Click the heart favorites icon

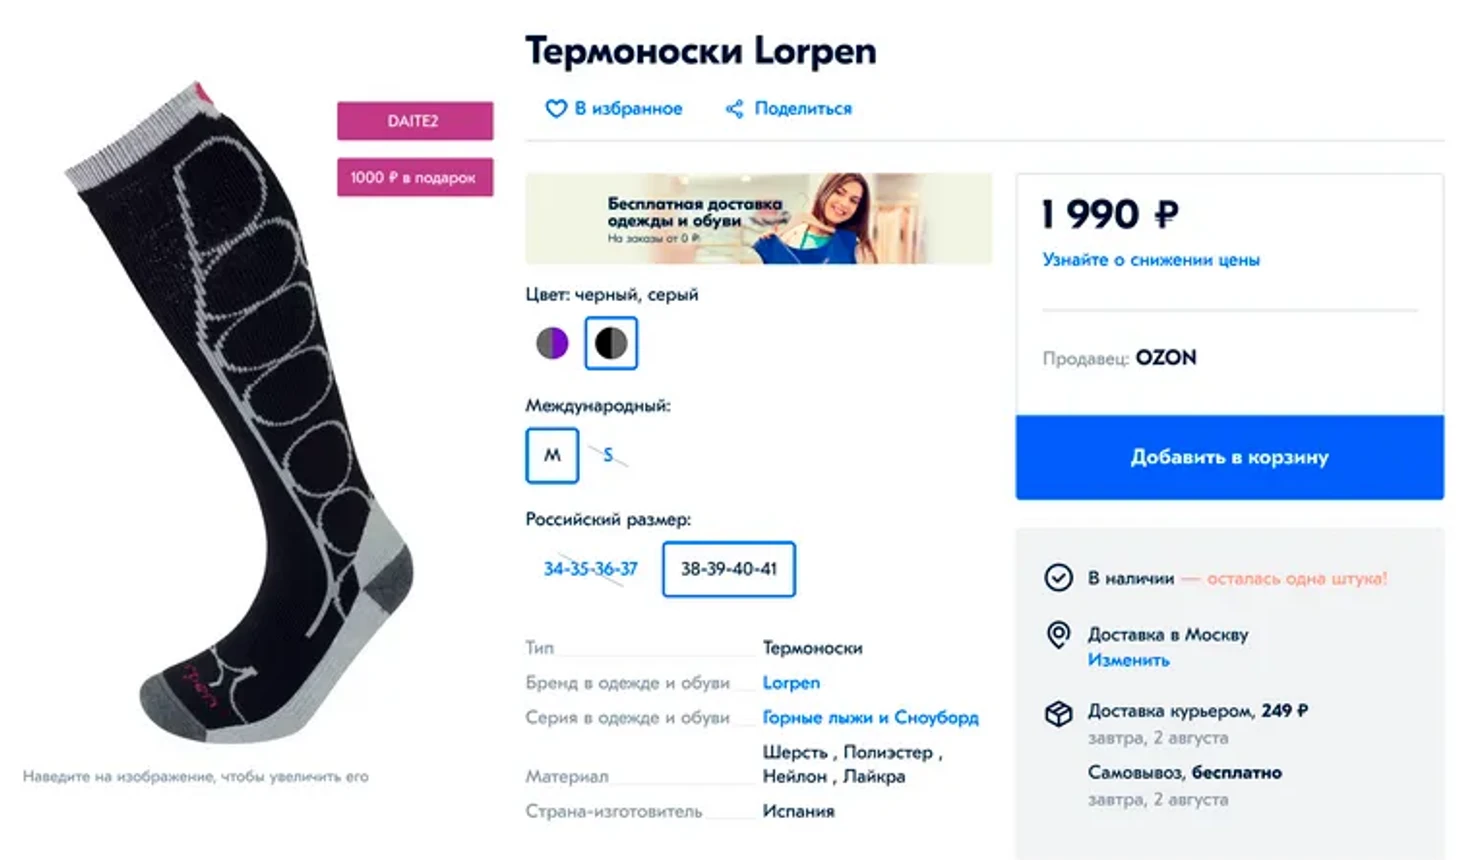(555, 109)
